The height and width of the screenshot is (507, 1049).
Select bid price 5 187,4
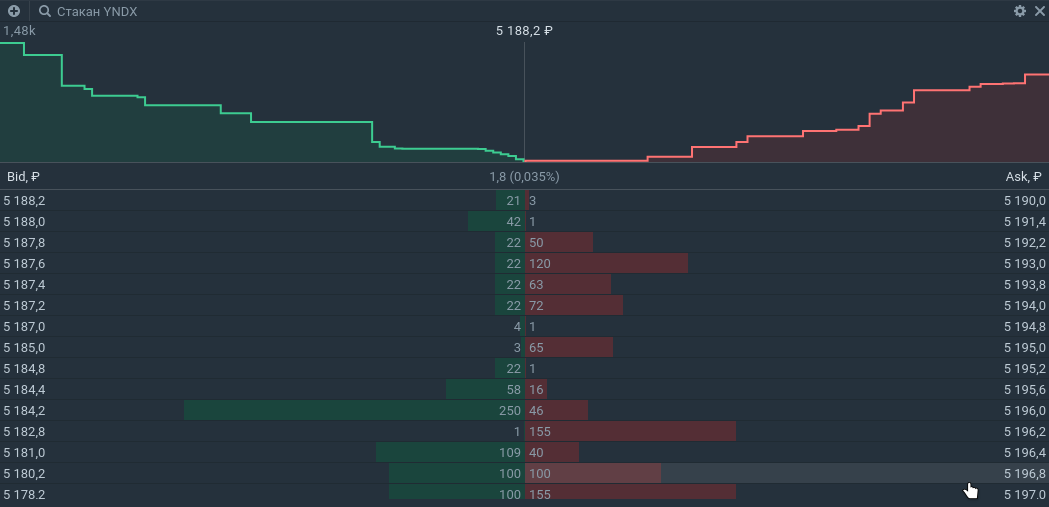point(24,285)
